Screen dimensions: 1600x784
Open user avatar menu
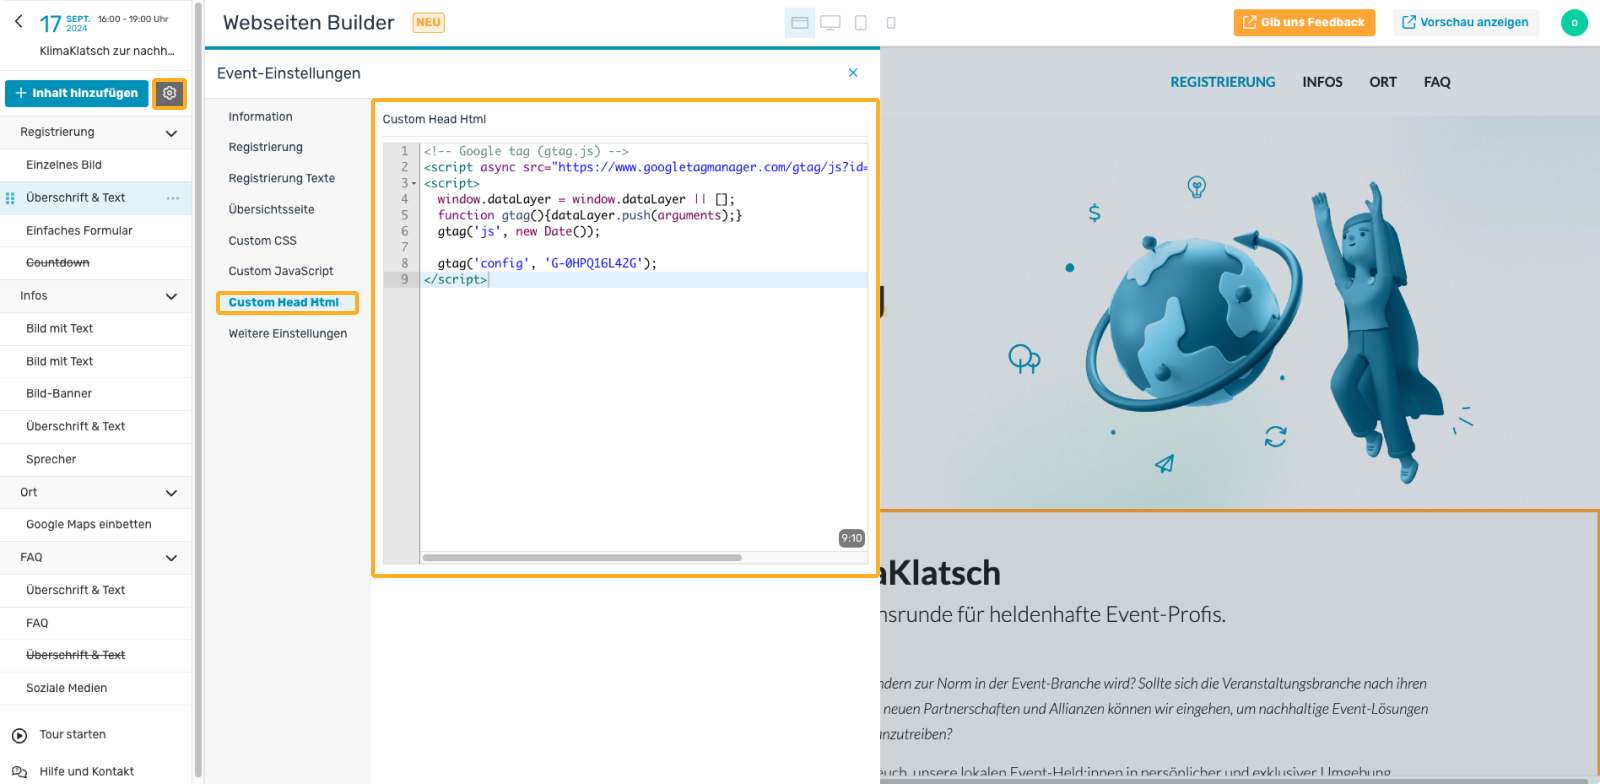click(x=1574, y=22)
